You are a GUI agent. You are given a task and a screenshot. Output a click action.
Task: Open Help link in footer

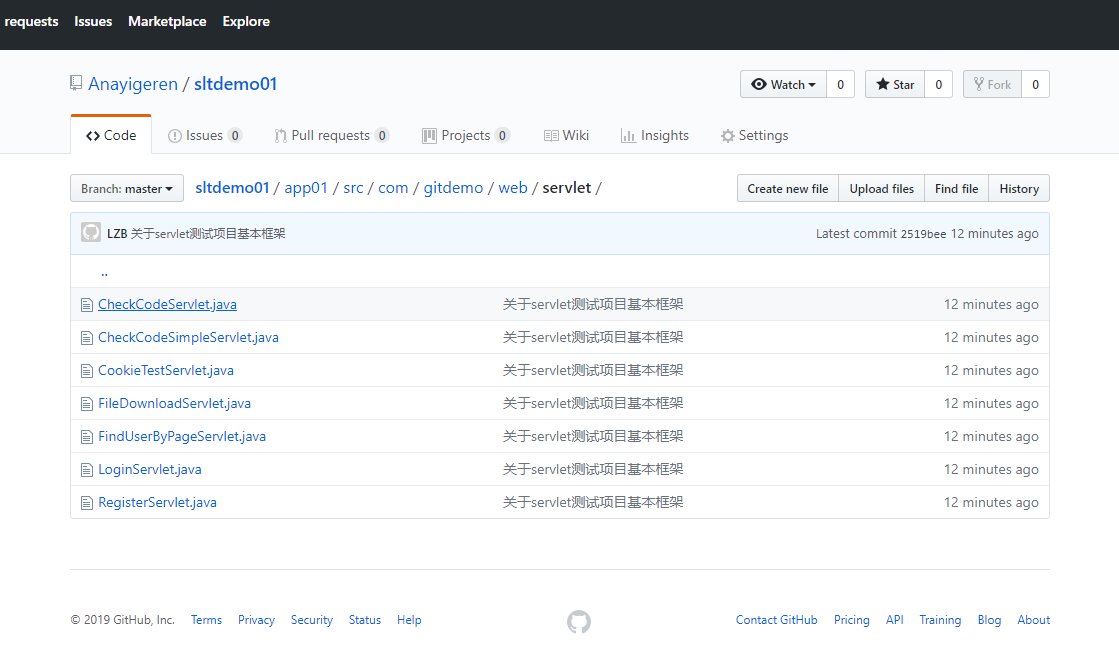coord(409,620)
